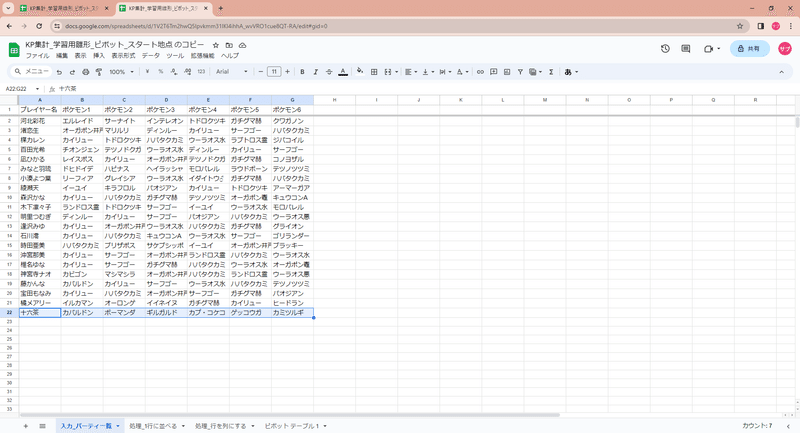This screenshot has width=800, height=433.
Task: Decrease font size with minus button
Action: coord(261,72)
